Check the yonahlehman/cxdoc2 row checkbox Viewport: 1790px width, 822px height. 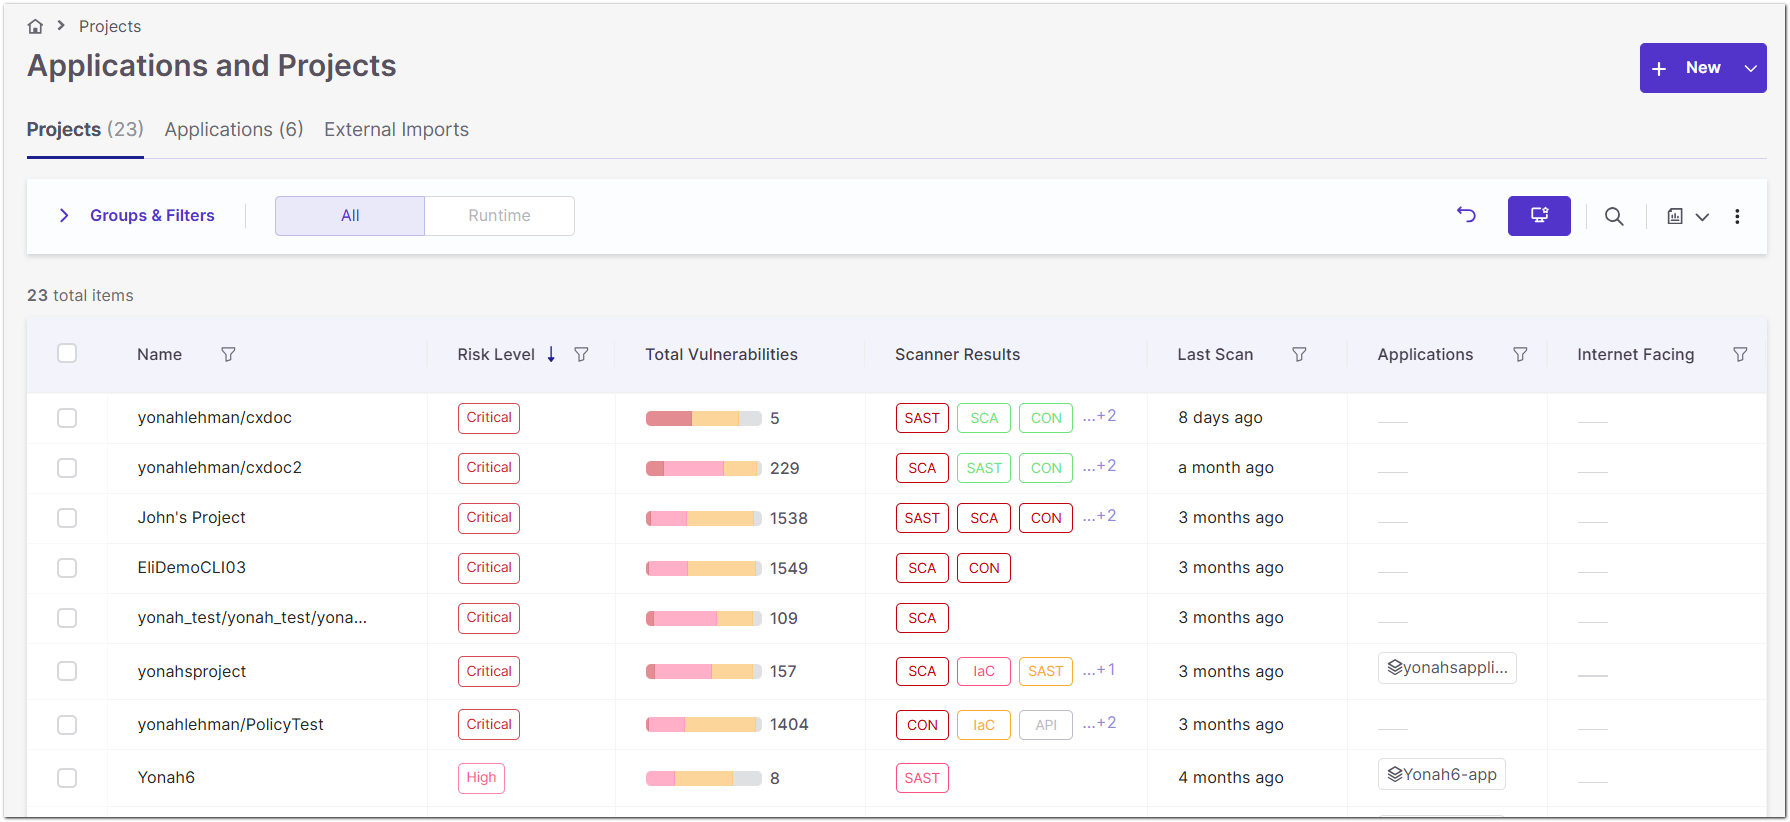(67, 468)
